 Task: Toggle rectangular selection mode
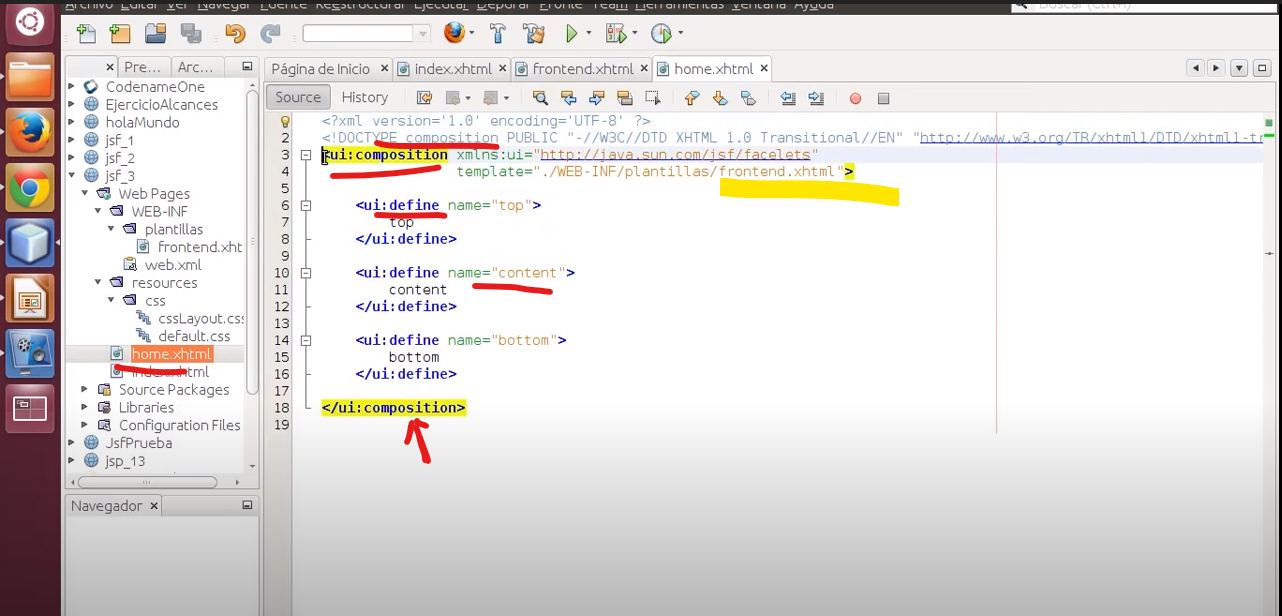point(653,98)
